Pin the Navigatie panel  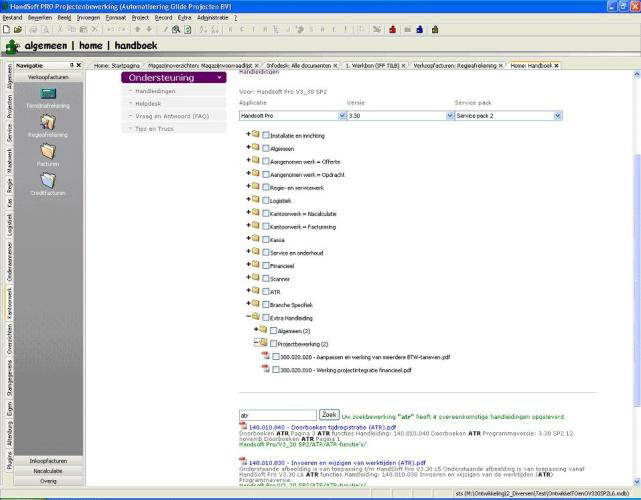click(x=72, y=65)
